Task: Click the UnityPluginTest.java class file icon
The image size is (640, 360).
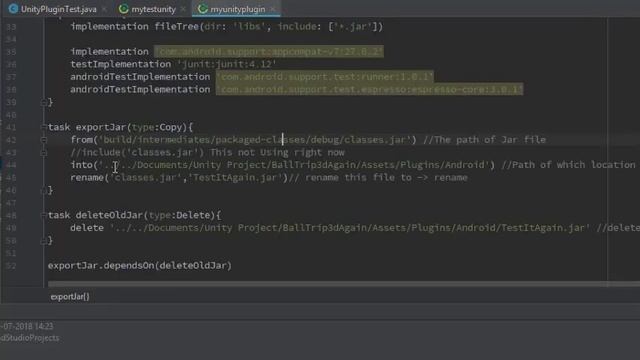Action: 13,9
